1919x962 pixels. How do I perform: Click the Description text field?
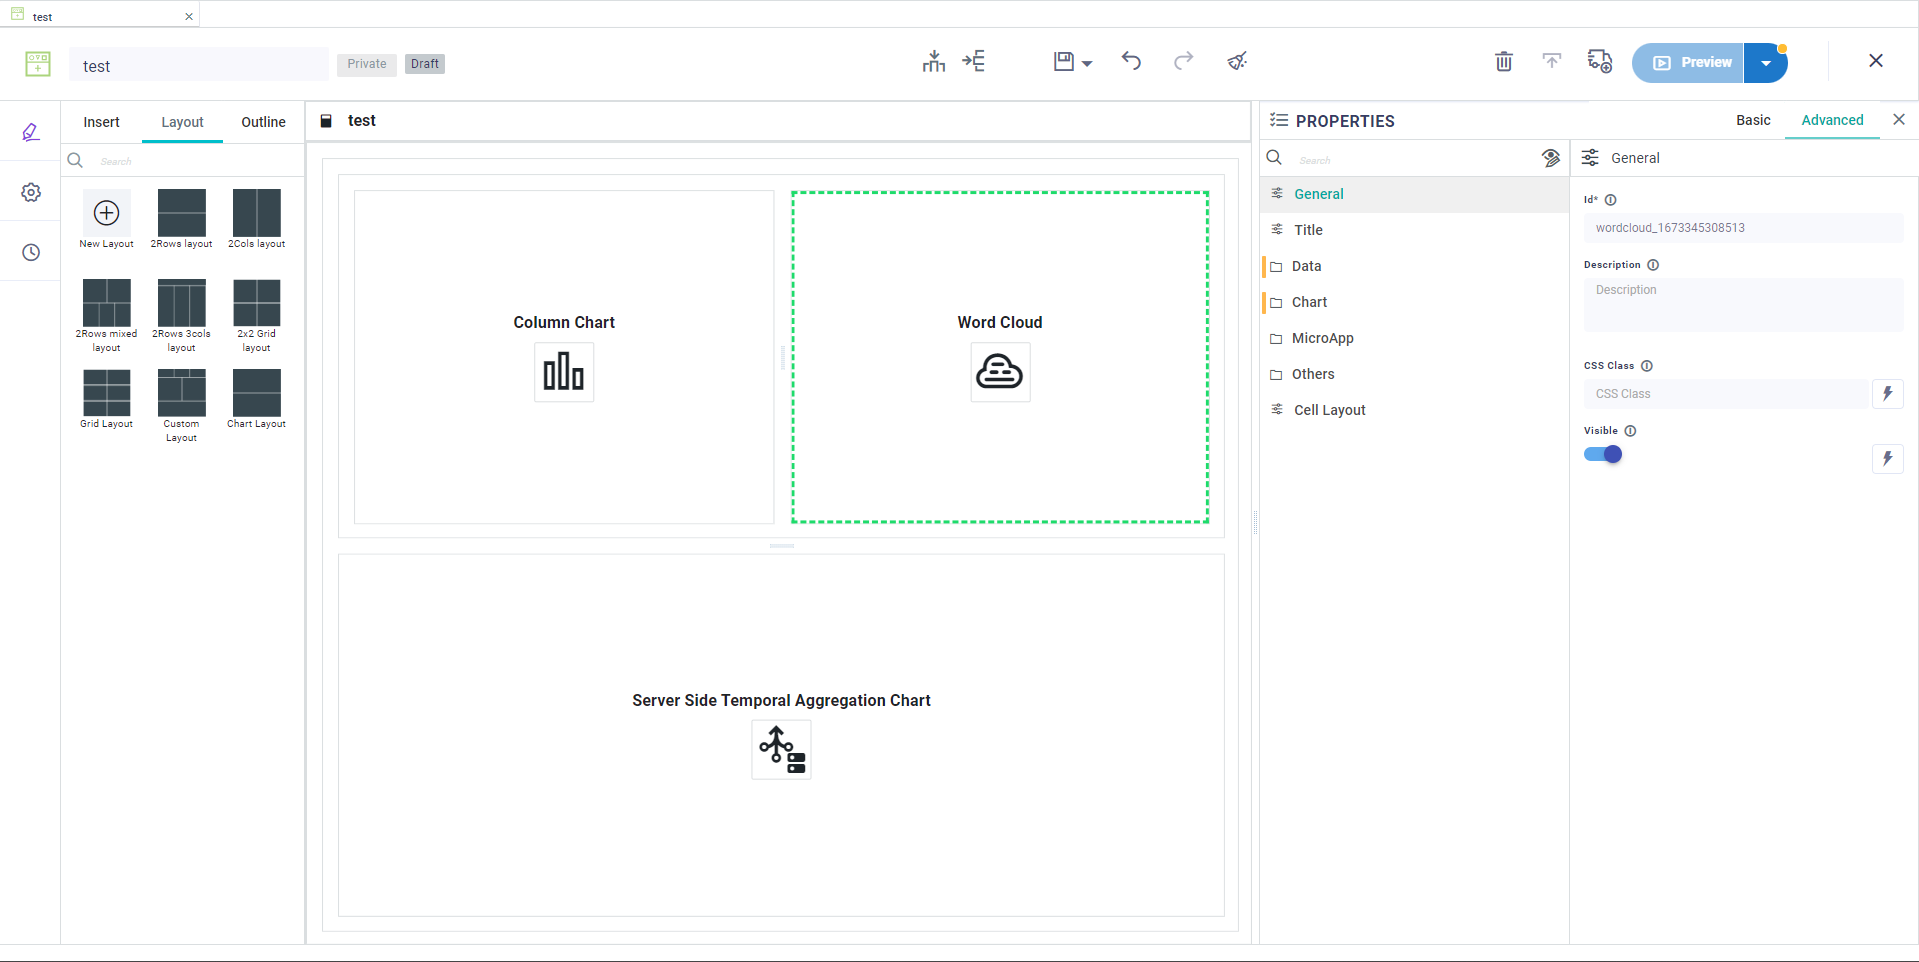tap(1742, 304)
